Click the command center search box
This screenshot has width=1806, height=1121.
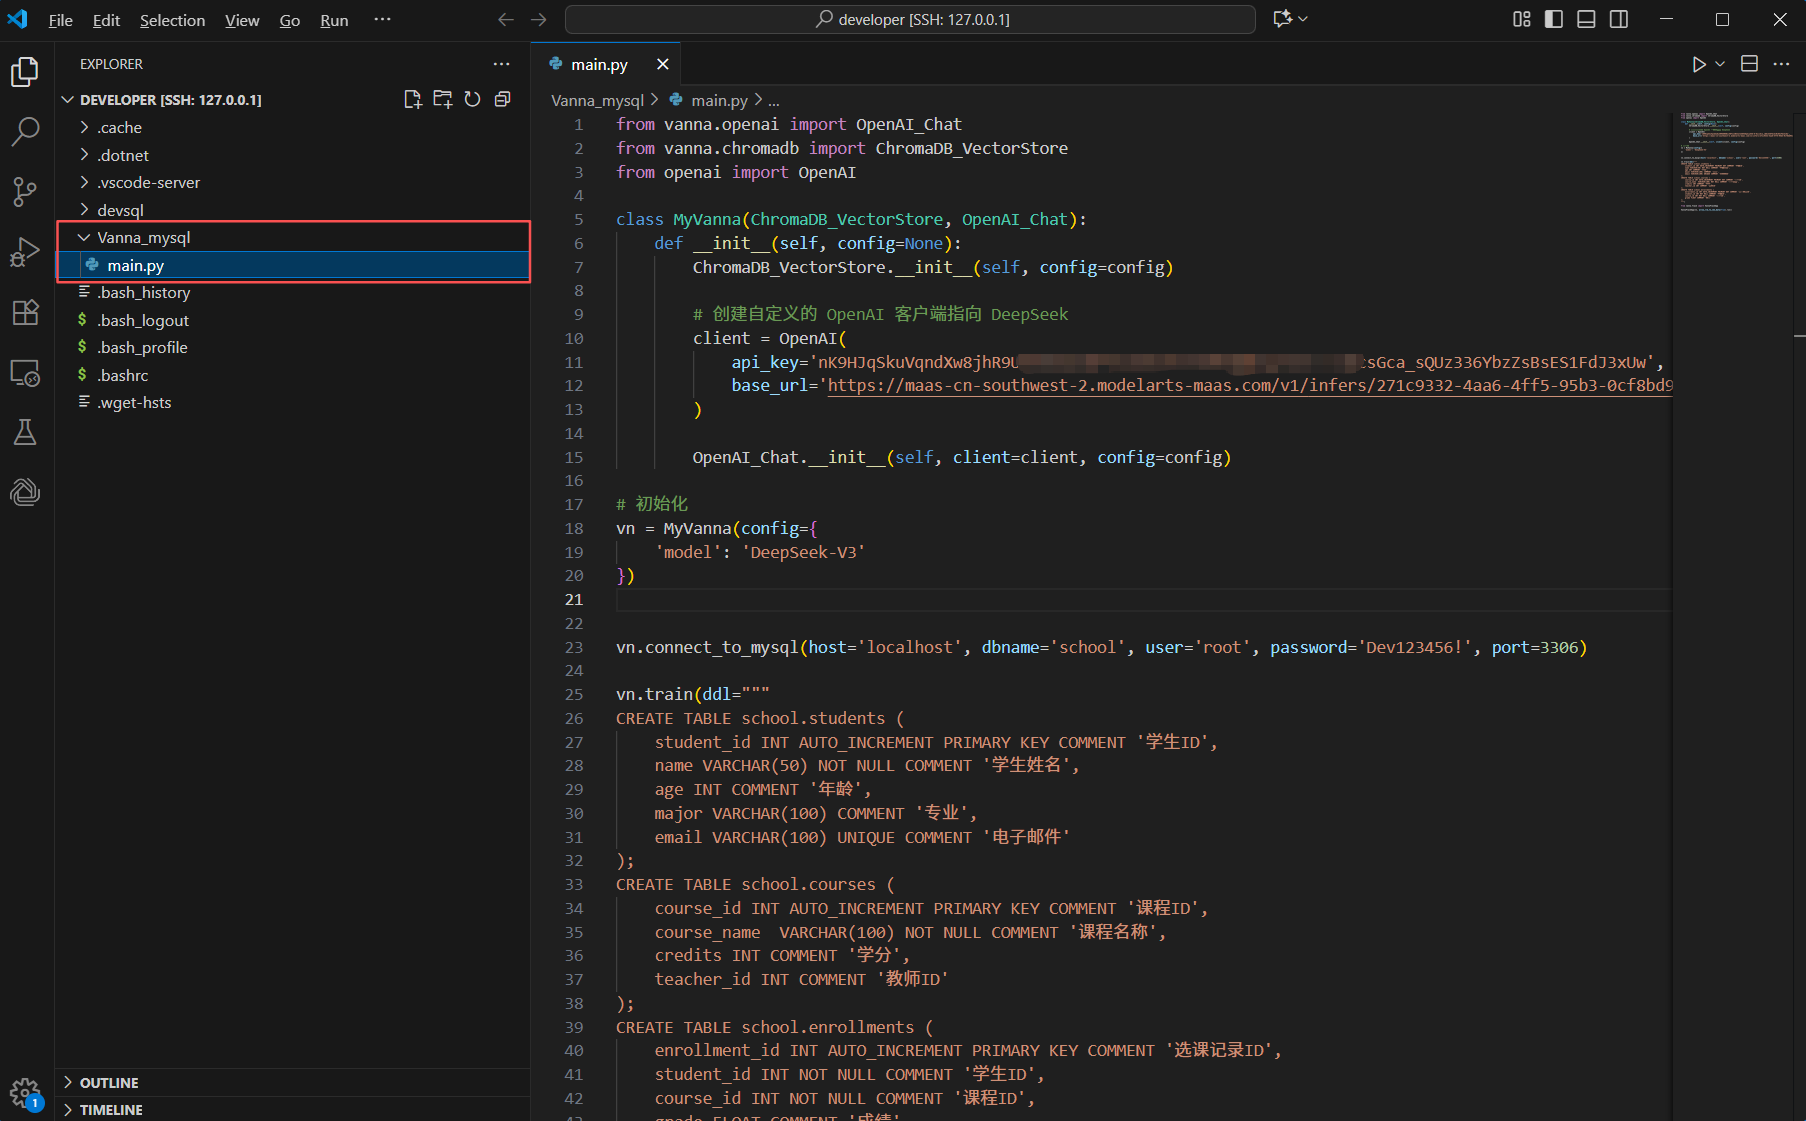[x=910, y=19]
